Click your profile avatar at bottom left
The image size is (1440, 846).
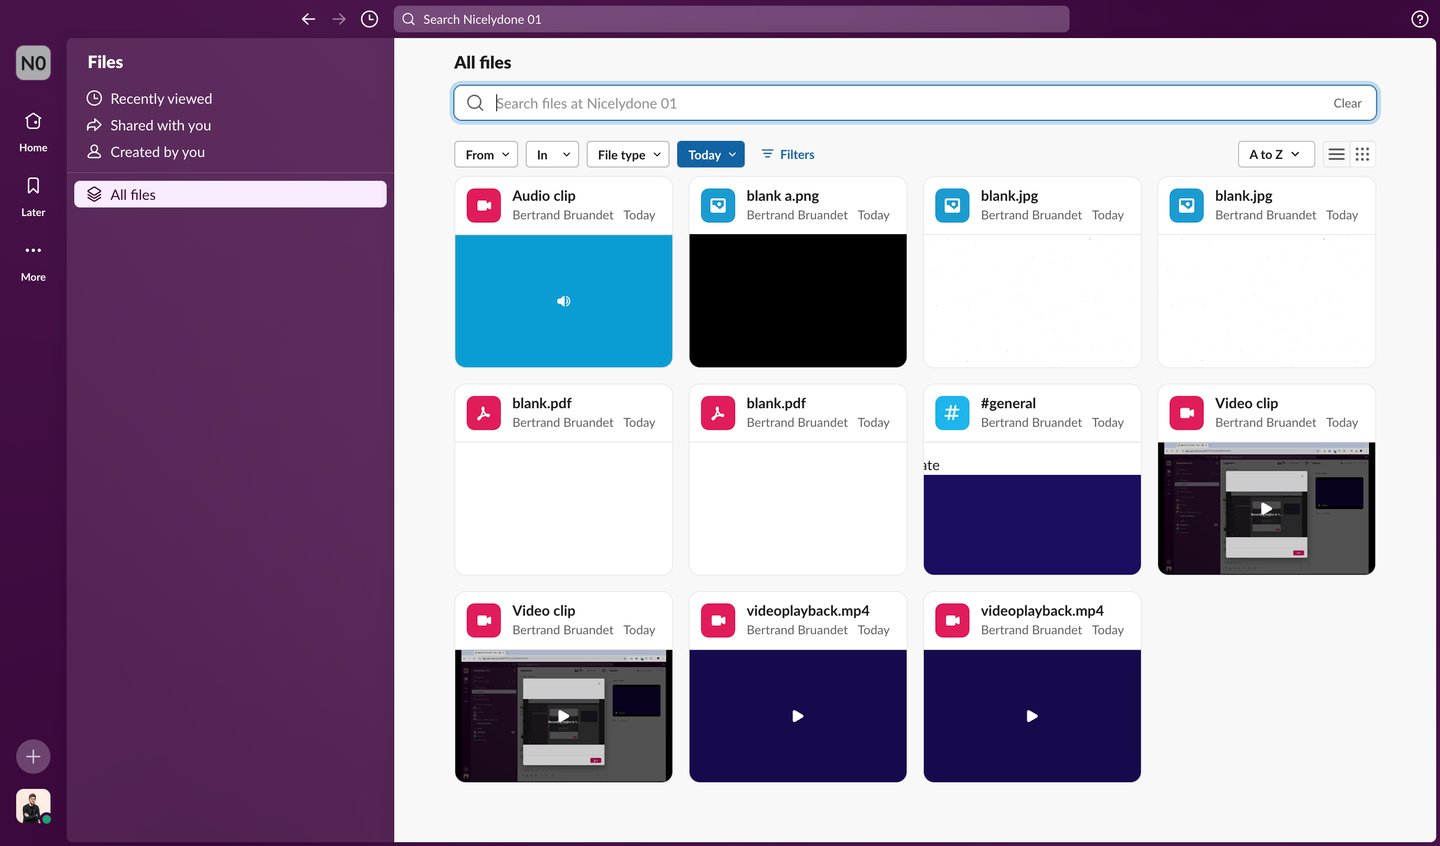point(32,806)
